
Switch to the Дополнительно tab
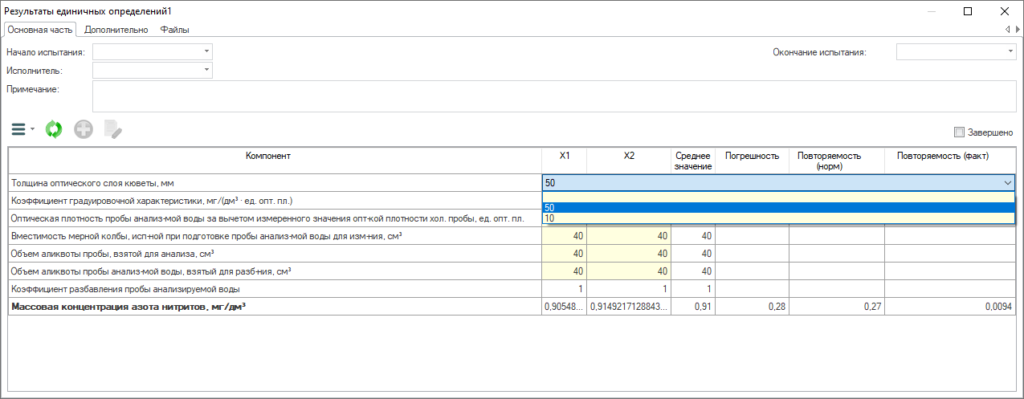116,29
